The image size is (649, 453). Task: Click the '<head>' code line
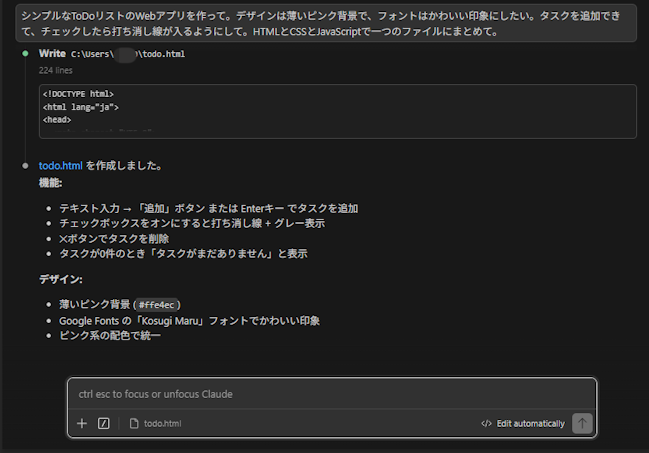tap(57, 120)
